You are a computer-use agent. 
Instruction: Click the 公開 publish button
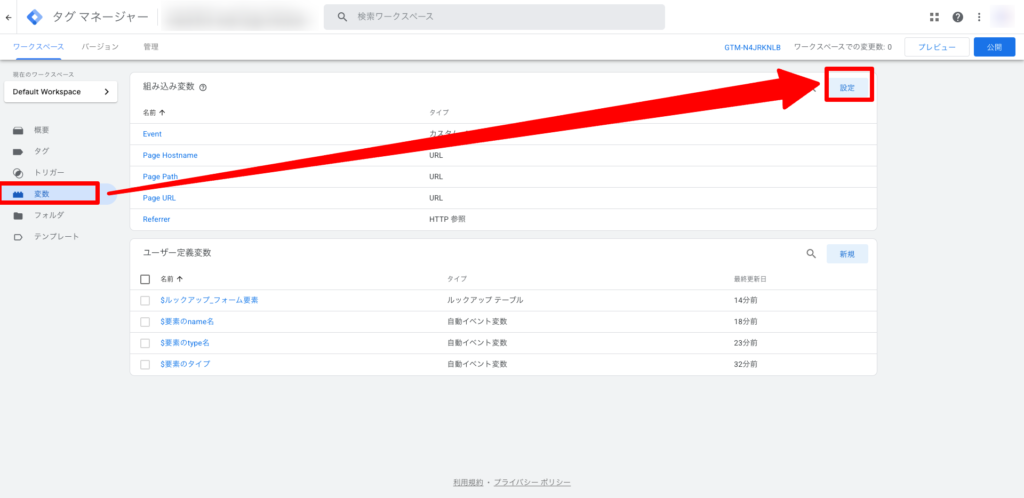point(993,47)
